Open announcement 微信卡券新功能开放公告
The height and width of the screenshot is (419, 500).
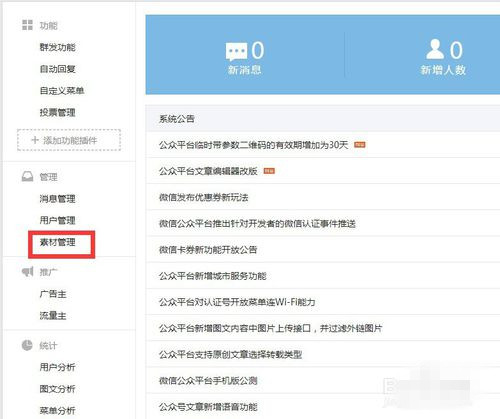click(208, 250)
